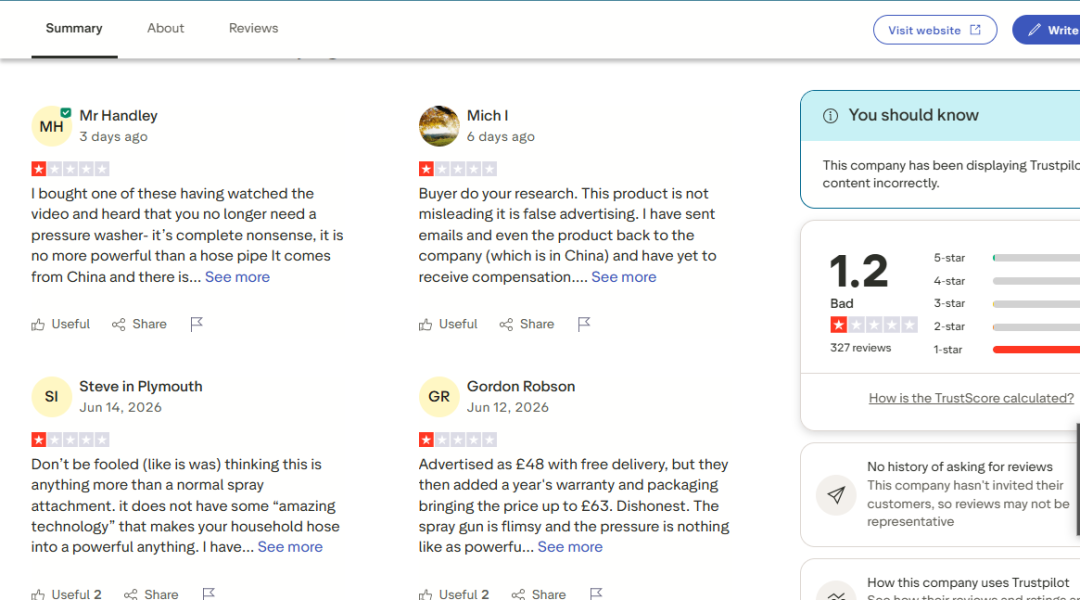
Task: Switch to the Summary tab
Action: [74, 28]
